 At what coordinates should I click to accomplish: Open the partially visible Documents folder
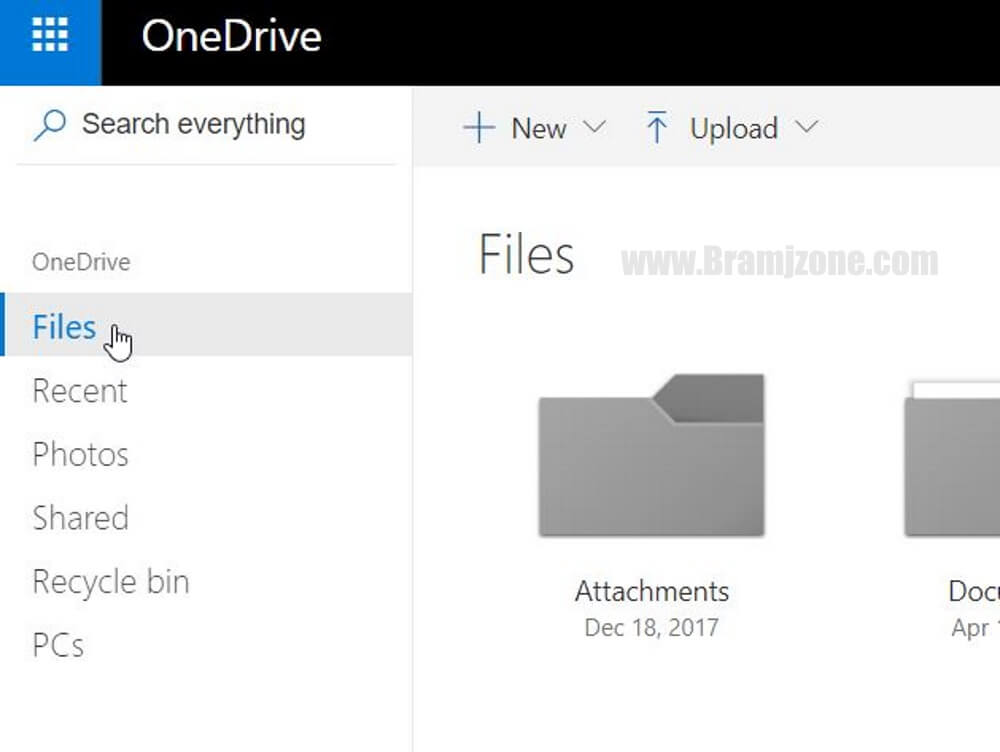tap(952, 458)
